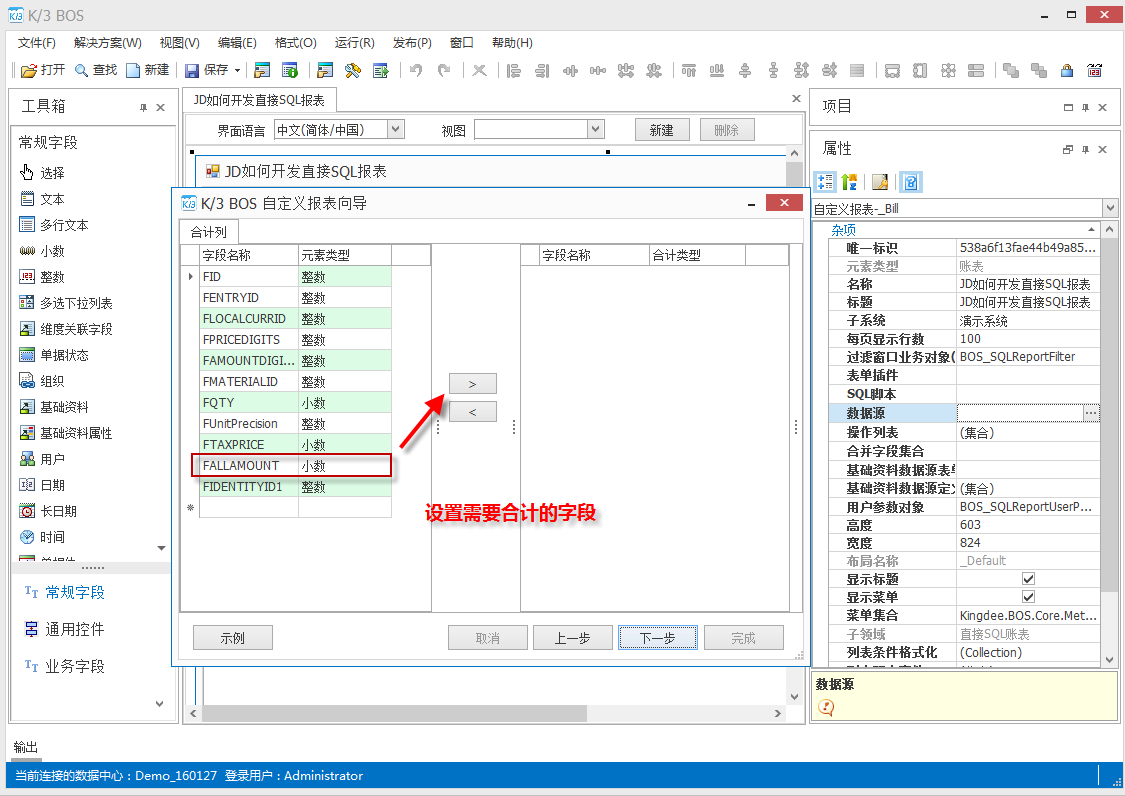Click the 查找 (Find) toolbar button
The width and height of the screenshot is (1125, 796).
(x=95, y=70)
